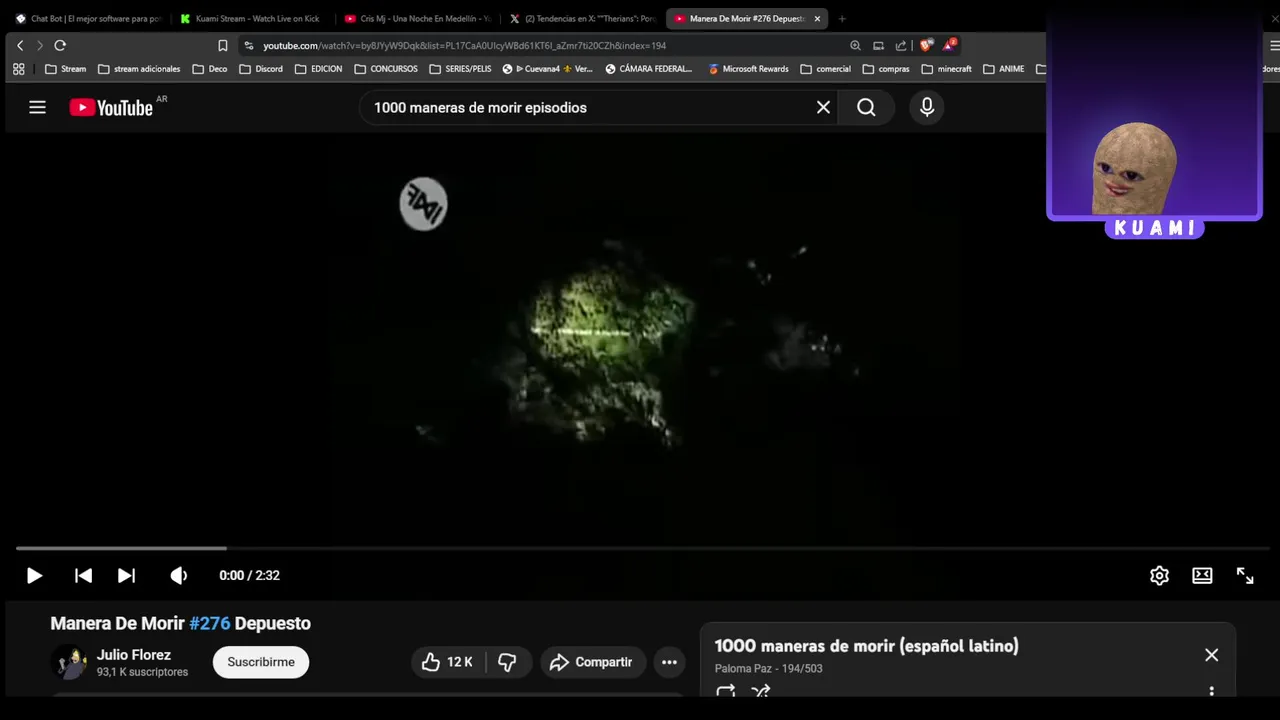Go forward in the browser
Screen dimensions: 1280x720
pos(40,45)
